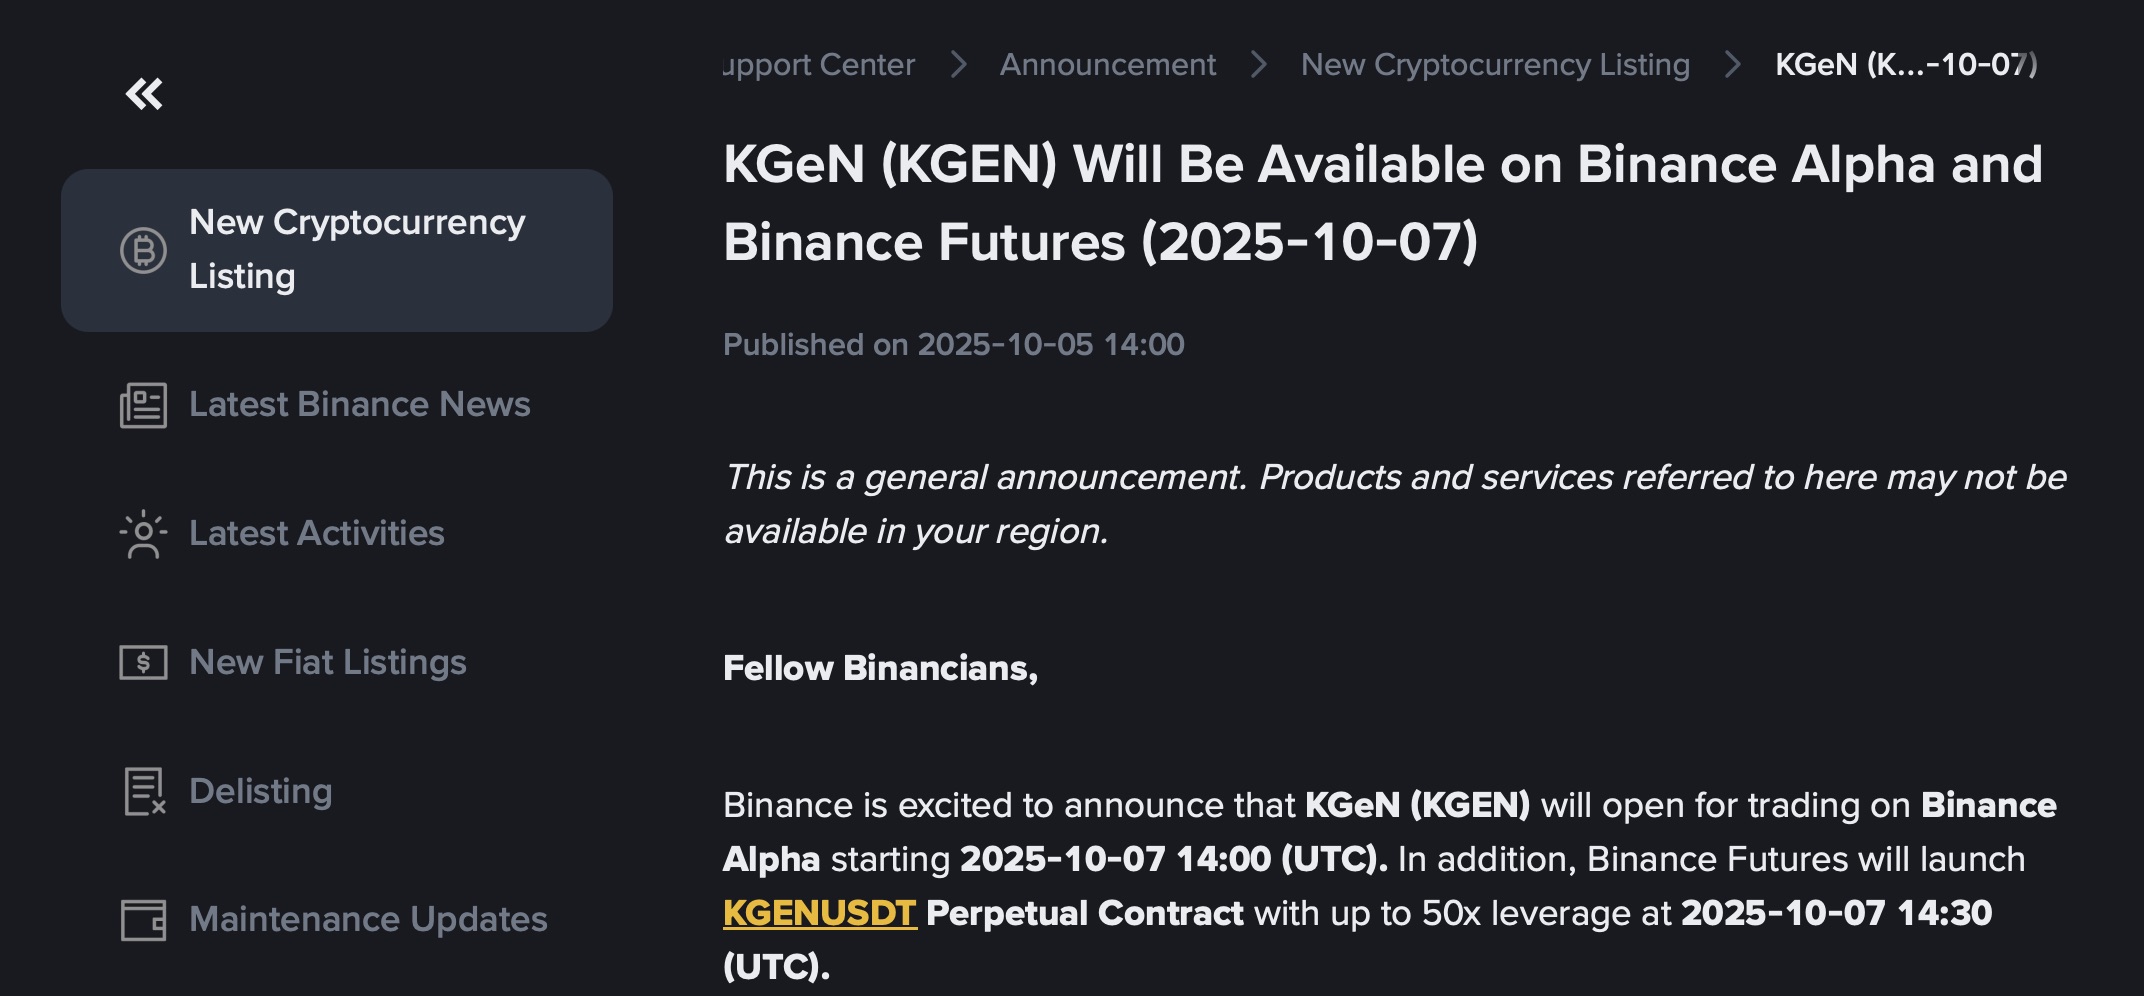This screenshot has height=996, width=2144.
Task: Click the newspaper icon for Binance News
Action: 143,405
